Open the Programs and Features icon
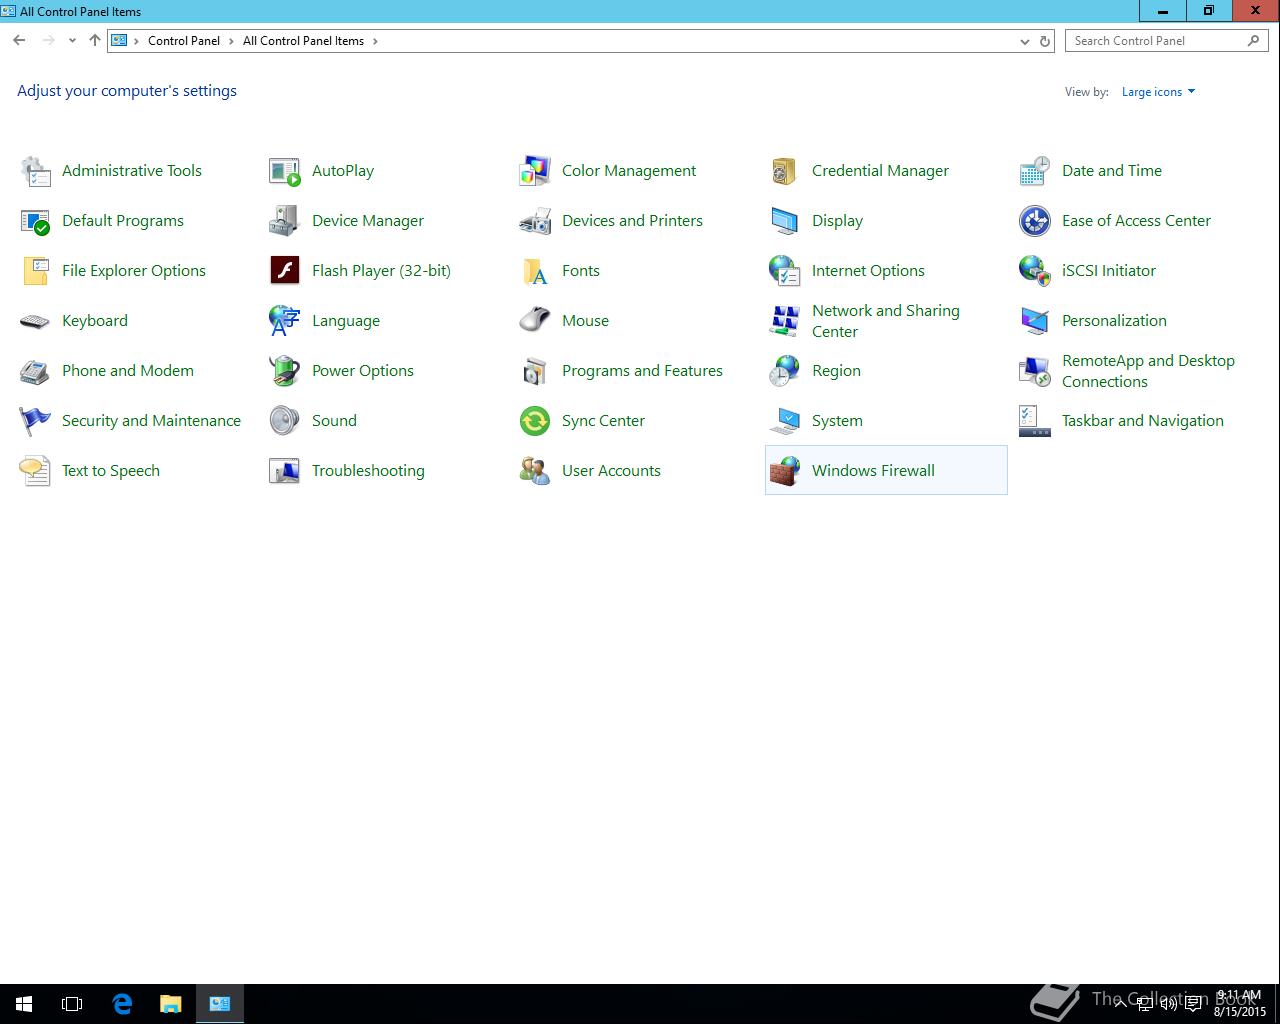Image resolution: width=1280 pixels, height=1024 pixels. point(535,371)
